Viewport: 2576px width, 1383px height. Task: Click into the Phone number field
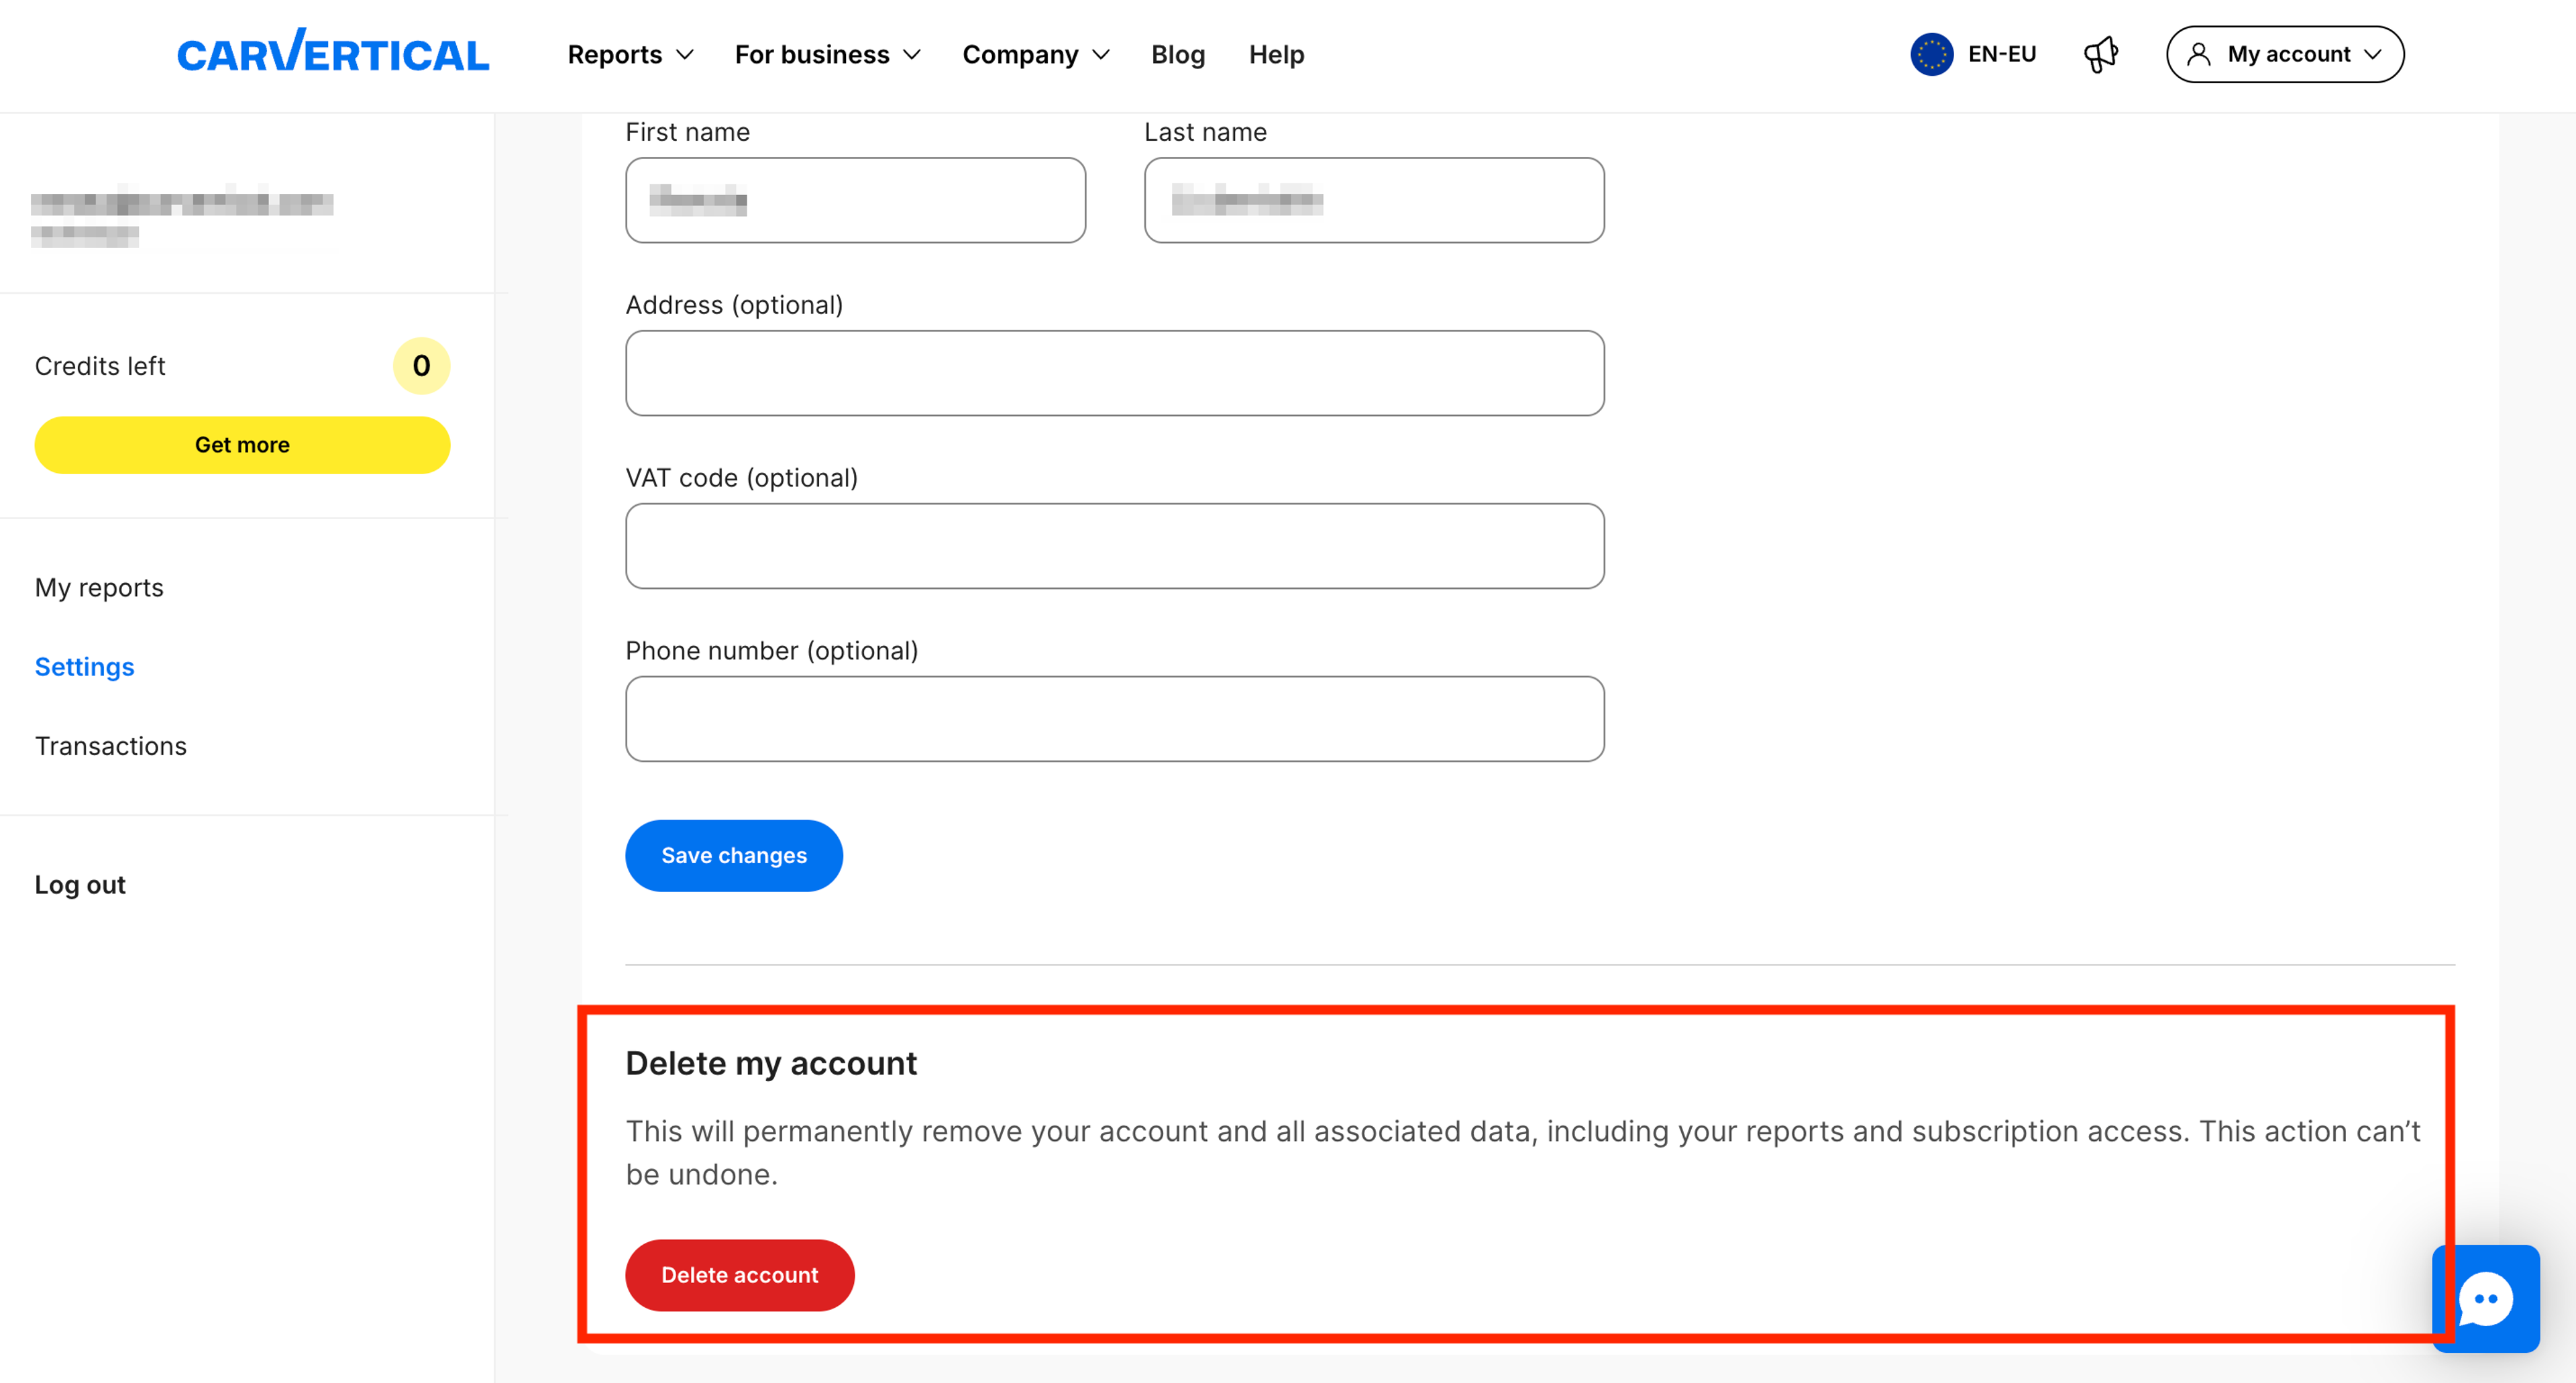click(1114, 719)
